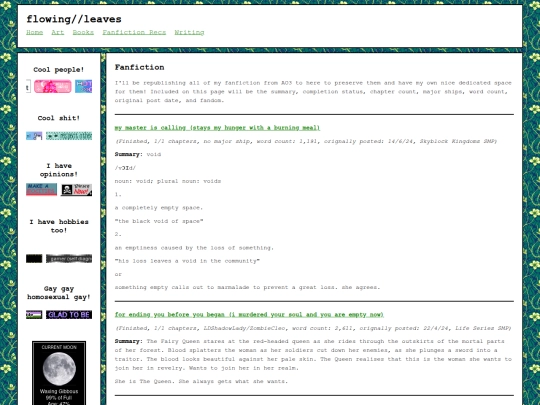
Task: Click the 'Cool people!' sidebar heading
Action: (x=59, y=70)
